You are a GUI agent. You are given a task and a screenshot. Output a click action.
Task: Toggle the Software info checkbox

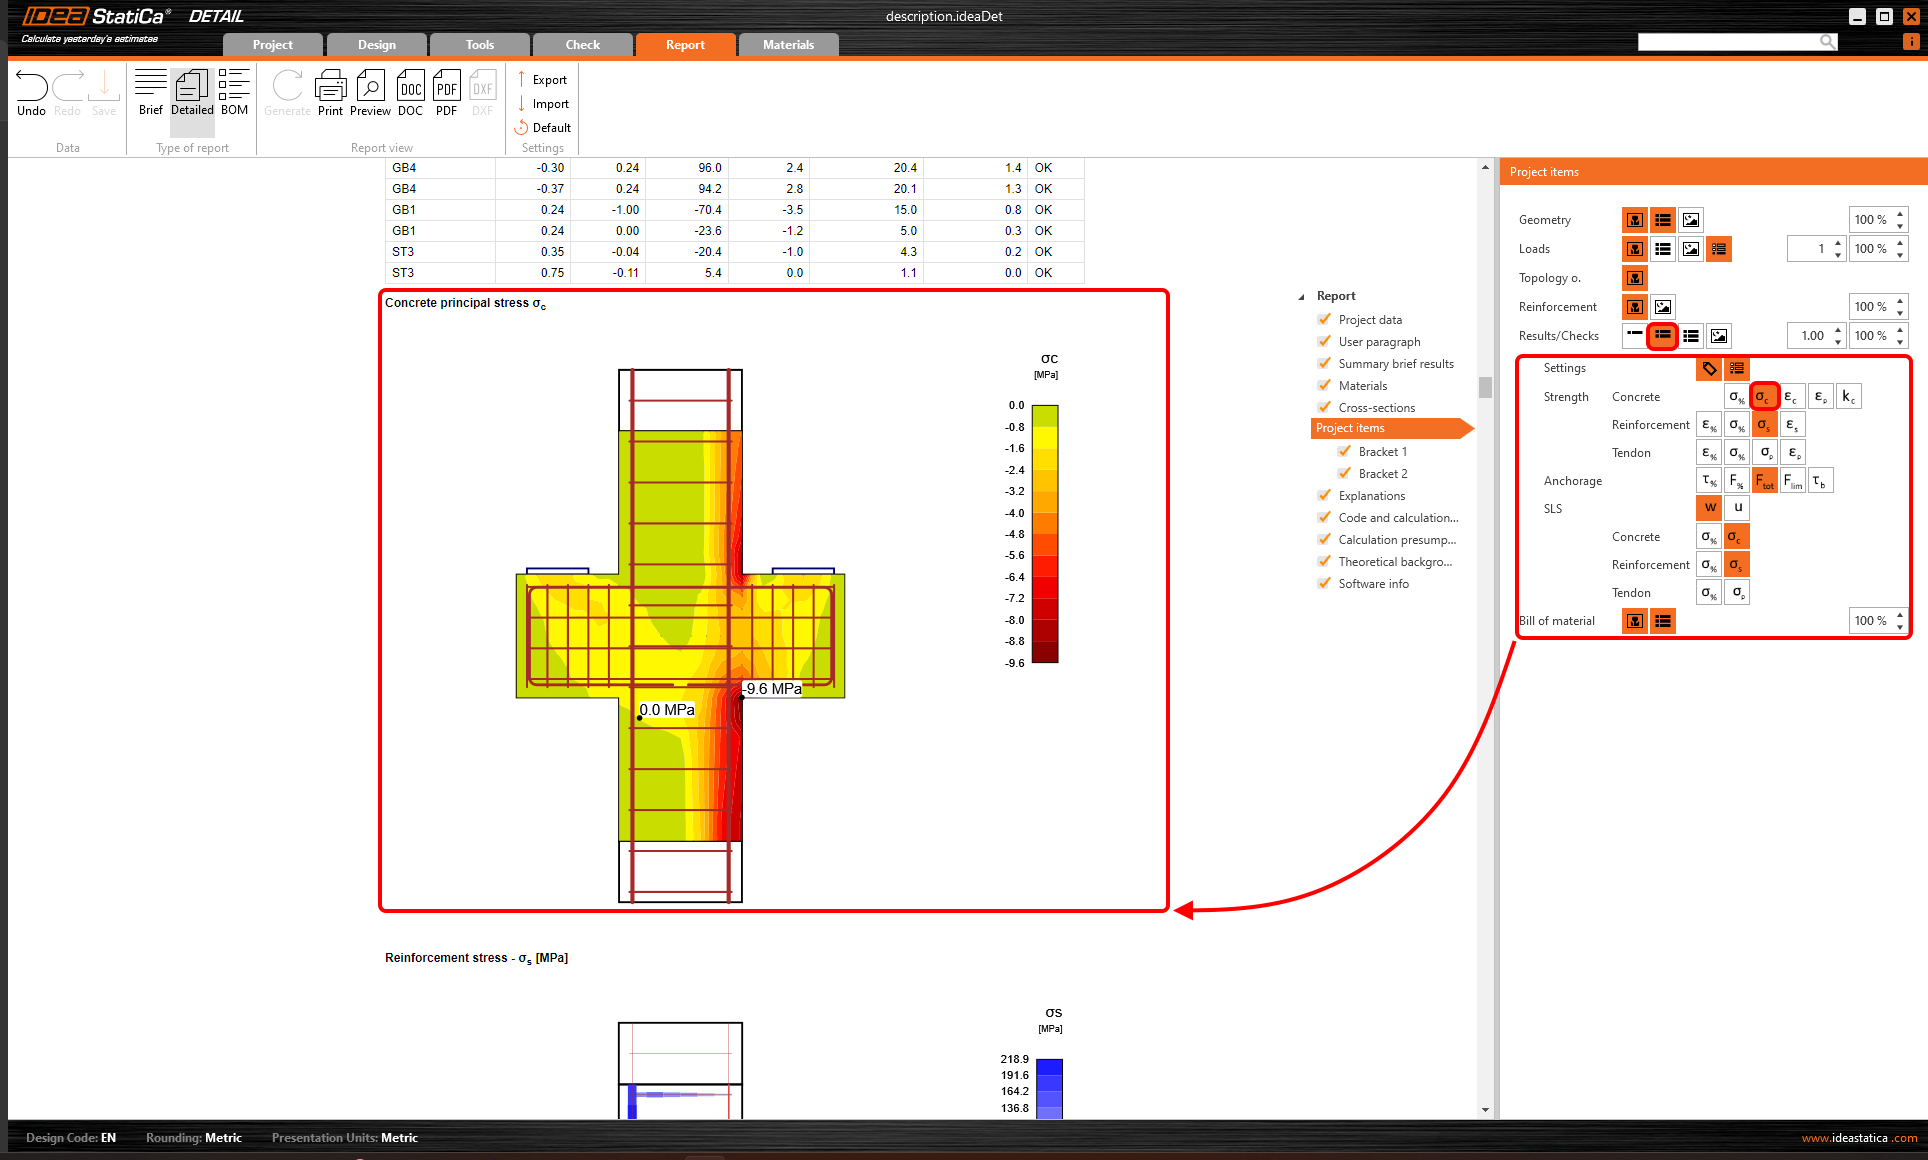click(1325, 583)
